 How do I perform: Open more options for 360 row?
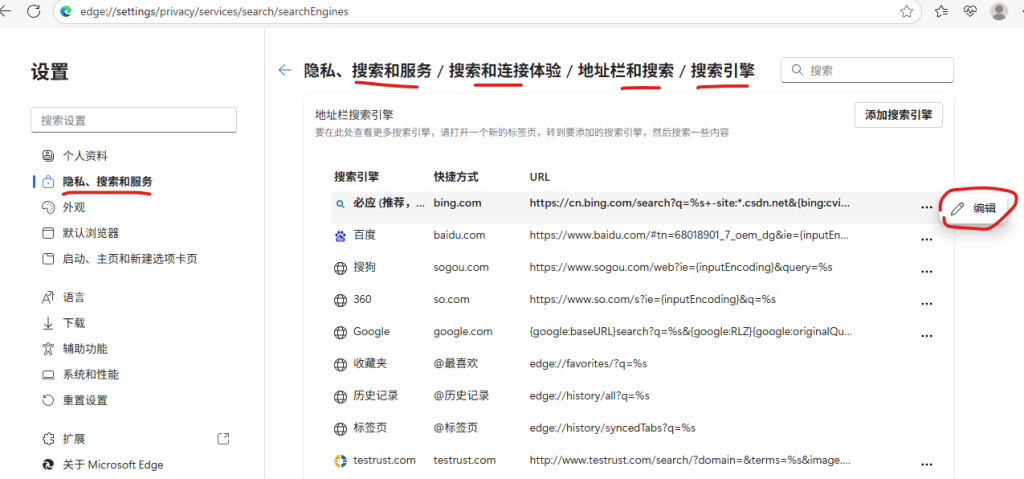pos(926,303)
